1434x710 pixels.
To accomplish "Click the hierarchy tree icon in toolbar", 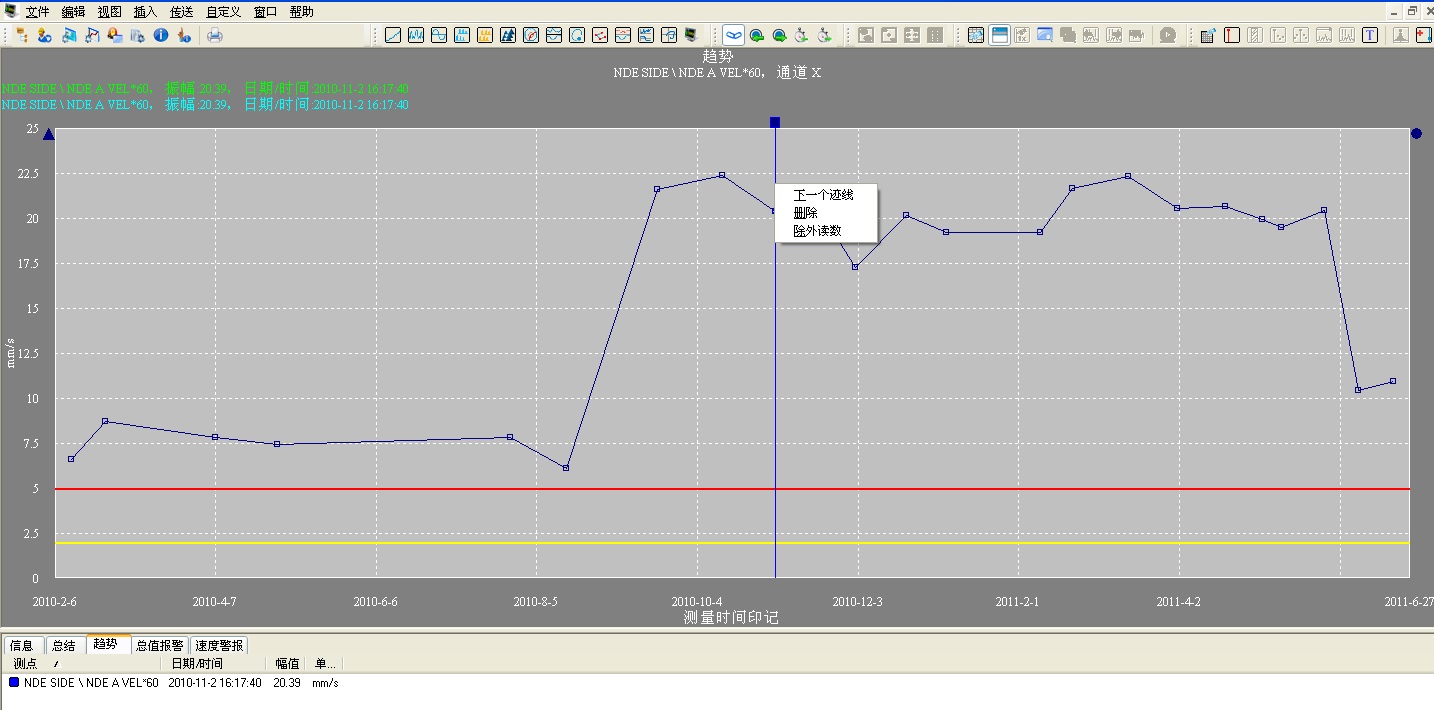I will click(x=21, y=35).
